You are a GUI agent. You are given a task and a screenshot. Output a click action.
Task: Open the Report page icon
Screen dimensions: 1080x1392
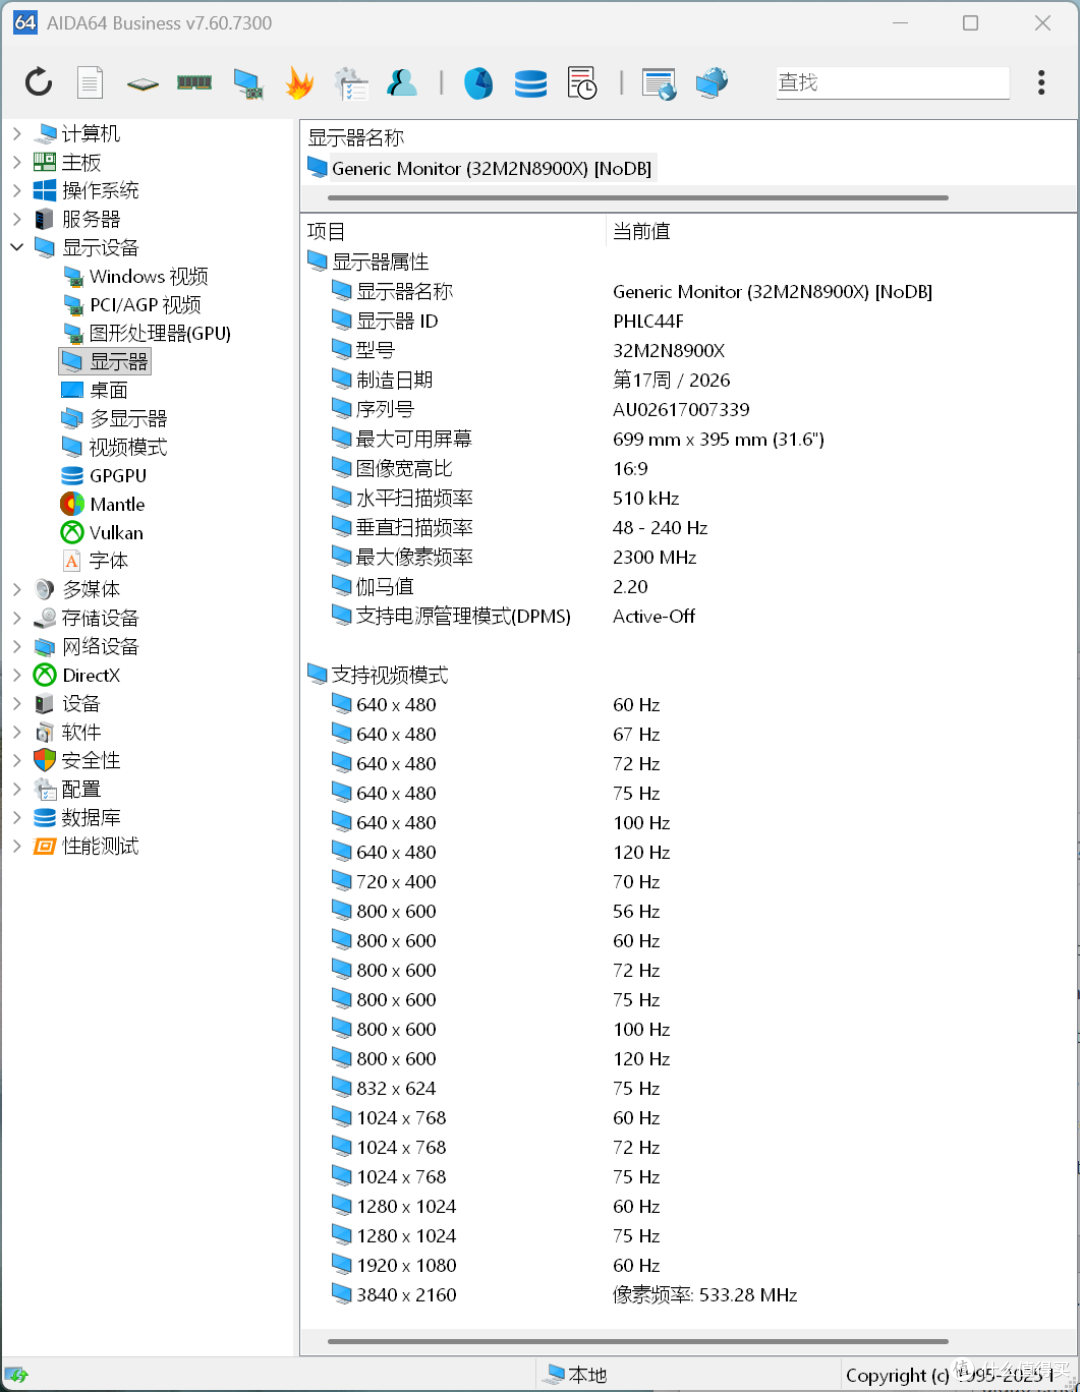(90, 83)
